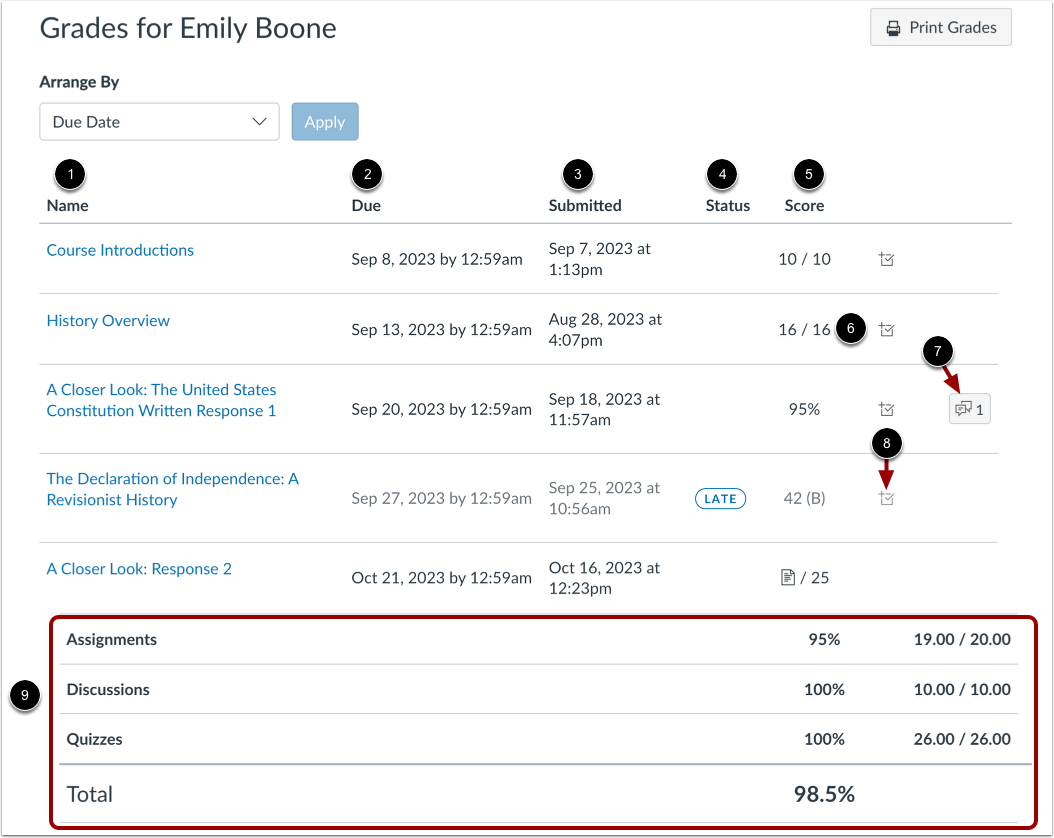Click the due date Sep 8, 2023 by 12:59am
1054x838 pixels.
(x=437, y=259)
